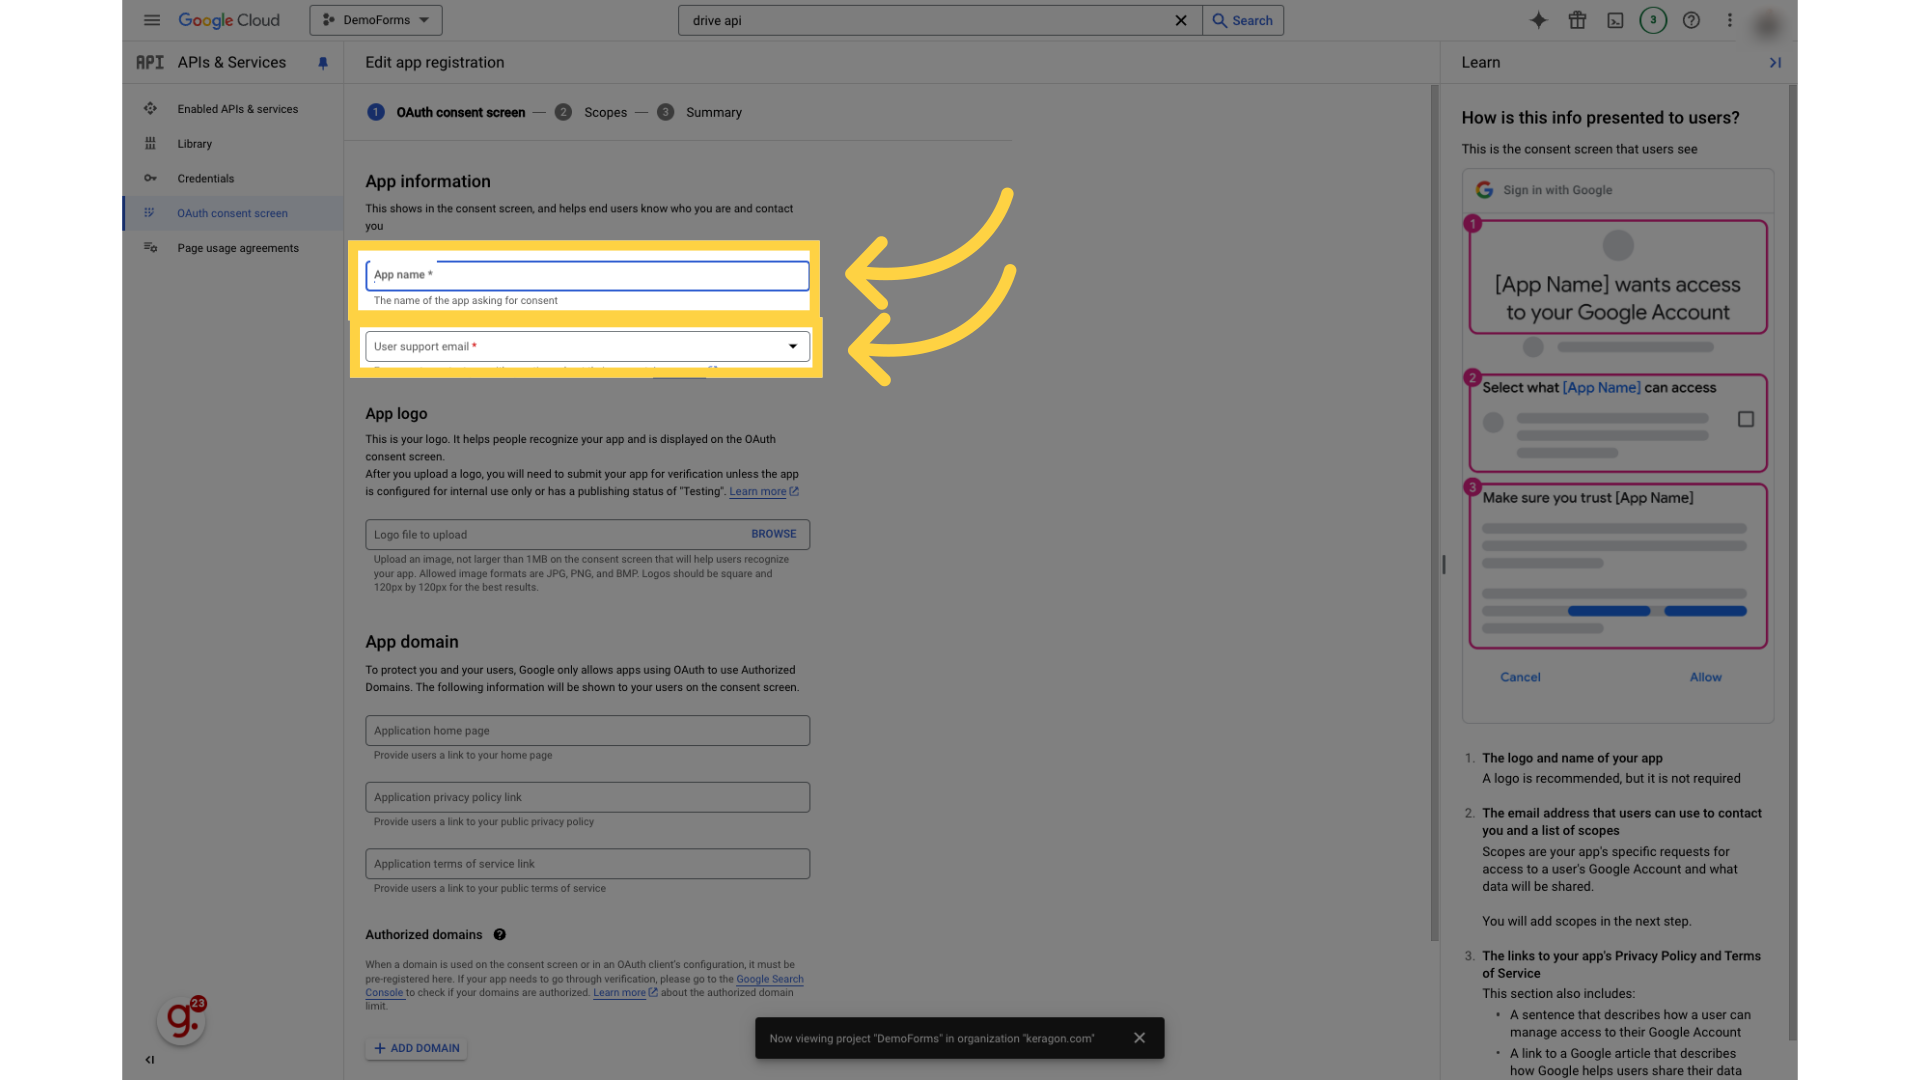Focus Application privacy policy link field
The height and width of the screenshot is (1080, 1920).
588,797
